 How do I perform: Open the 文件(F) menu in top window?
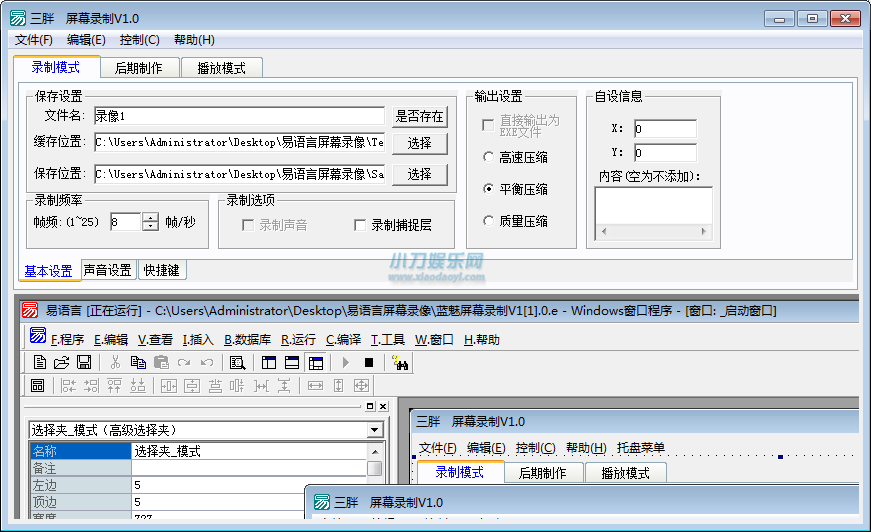click(34, 40)
